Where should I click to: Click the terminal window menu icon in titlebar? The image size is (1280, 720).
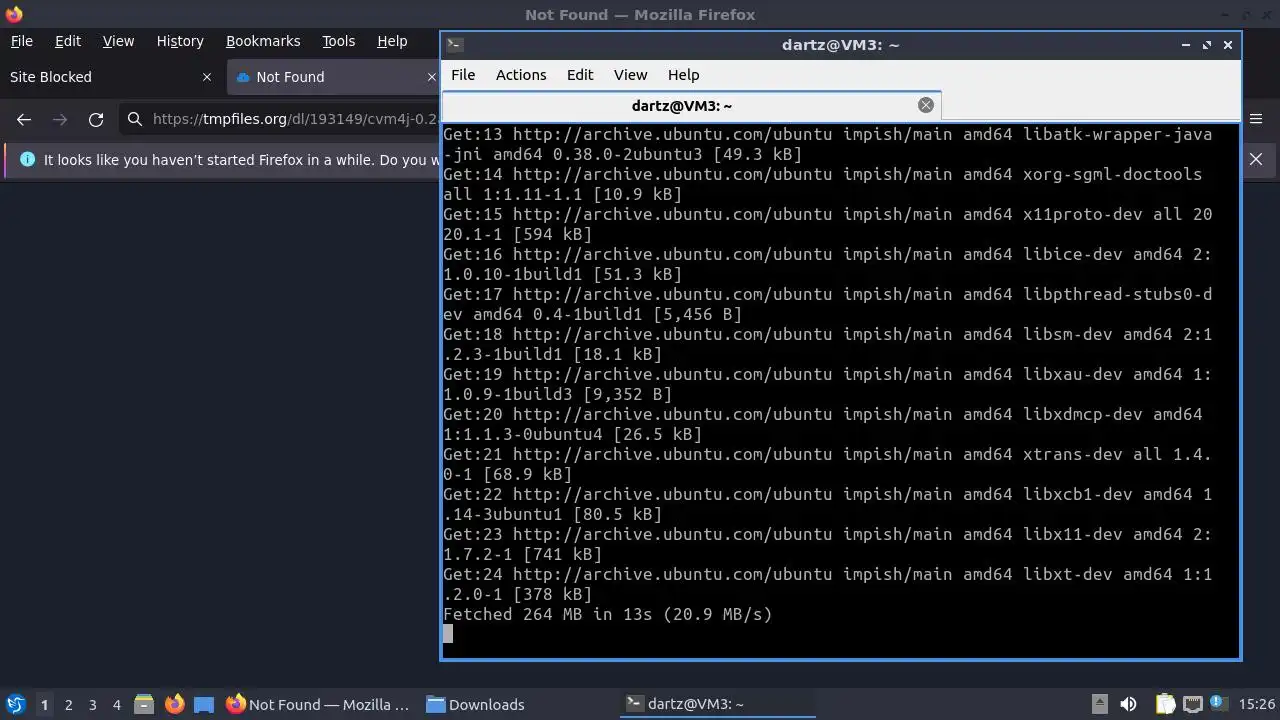(454, 44)
